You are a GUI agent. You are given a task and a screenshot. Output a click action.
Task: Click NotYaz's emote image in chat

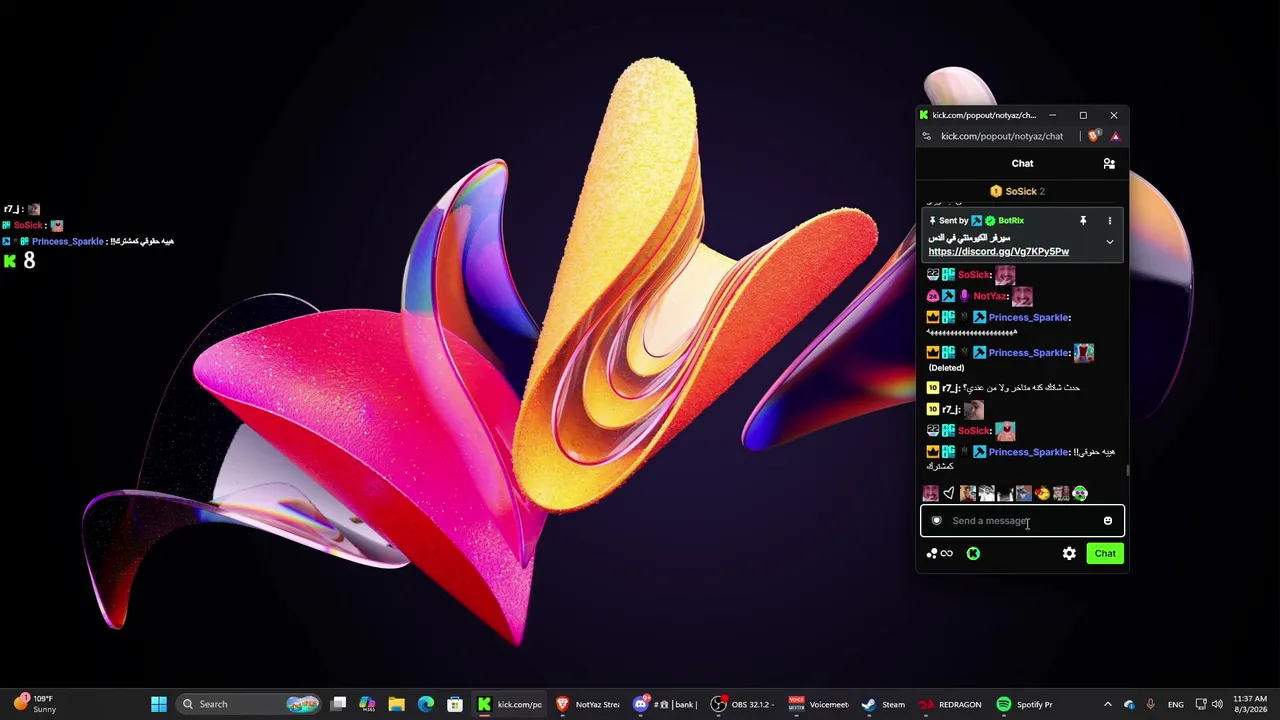[x=1021, y=296]
